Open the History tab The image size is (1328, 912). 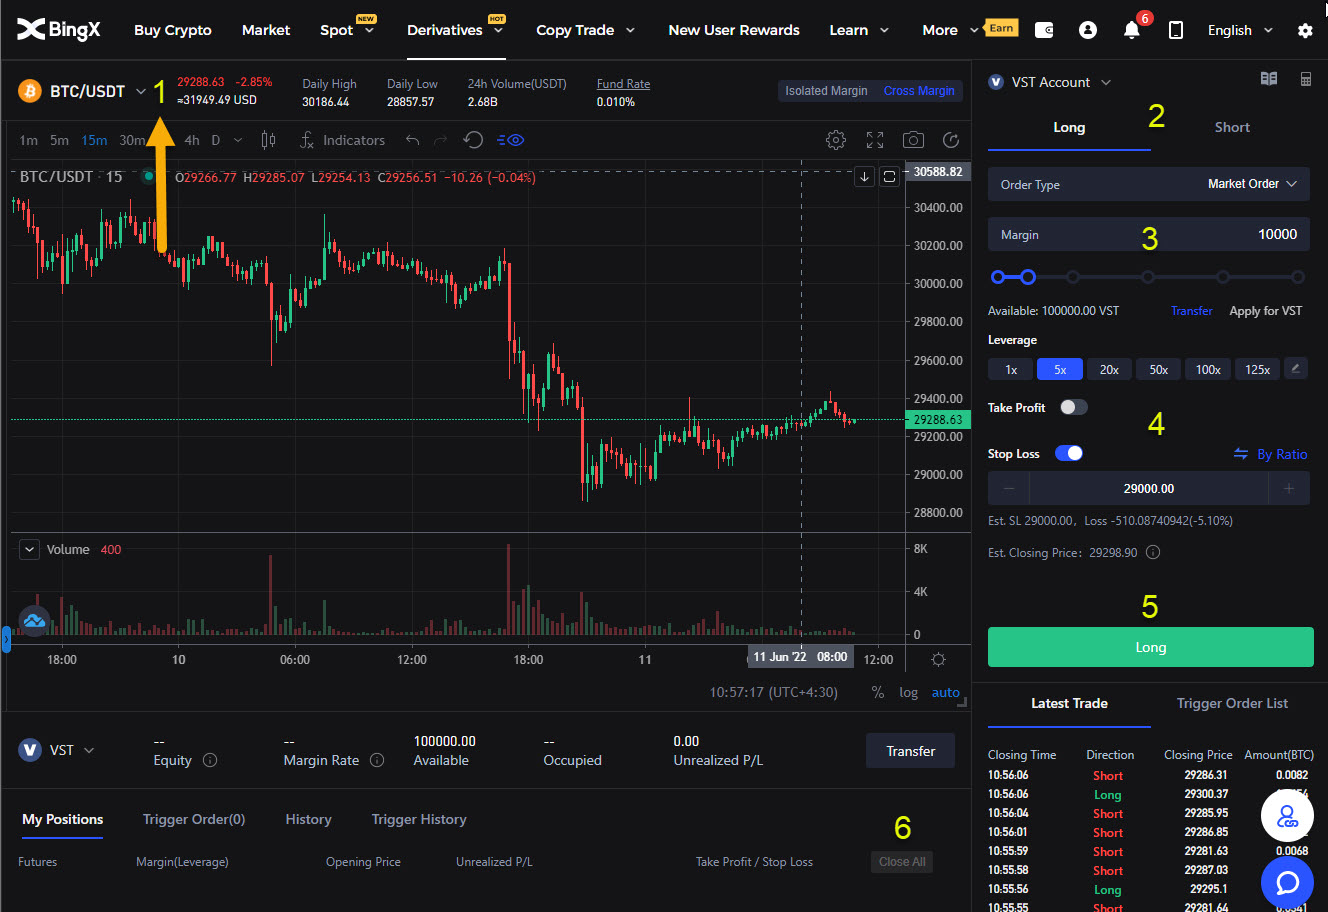click(308, 819)
